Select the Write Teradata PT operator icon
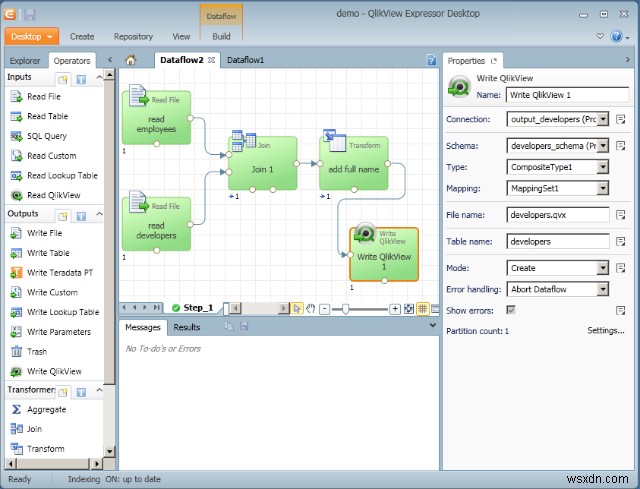640x489 pixels. [16, 273]
